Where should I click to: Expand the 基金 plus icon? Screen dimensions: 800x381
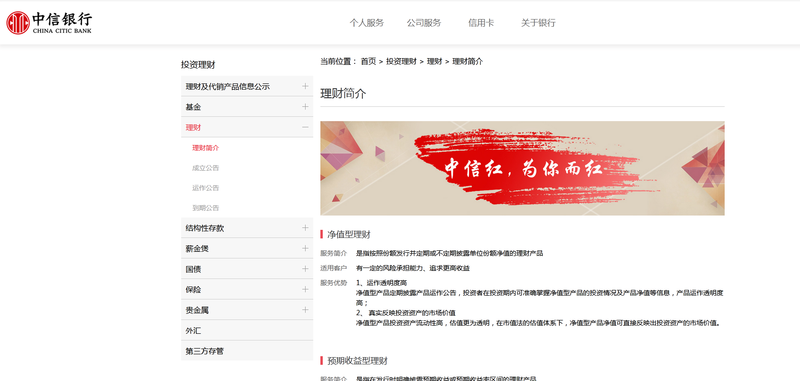305,107
